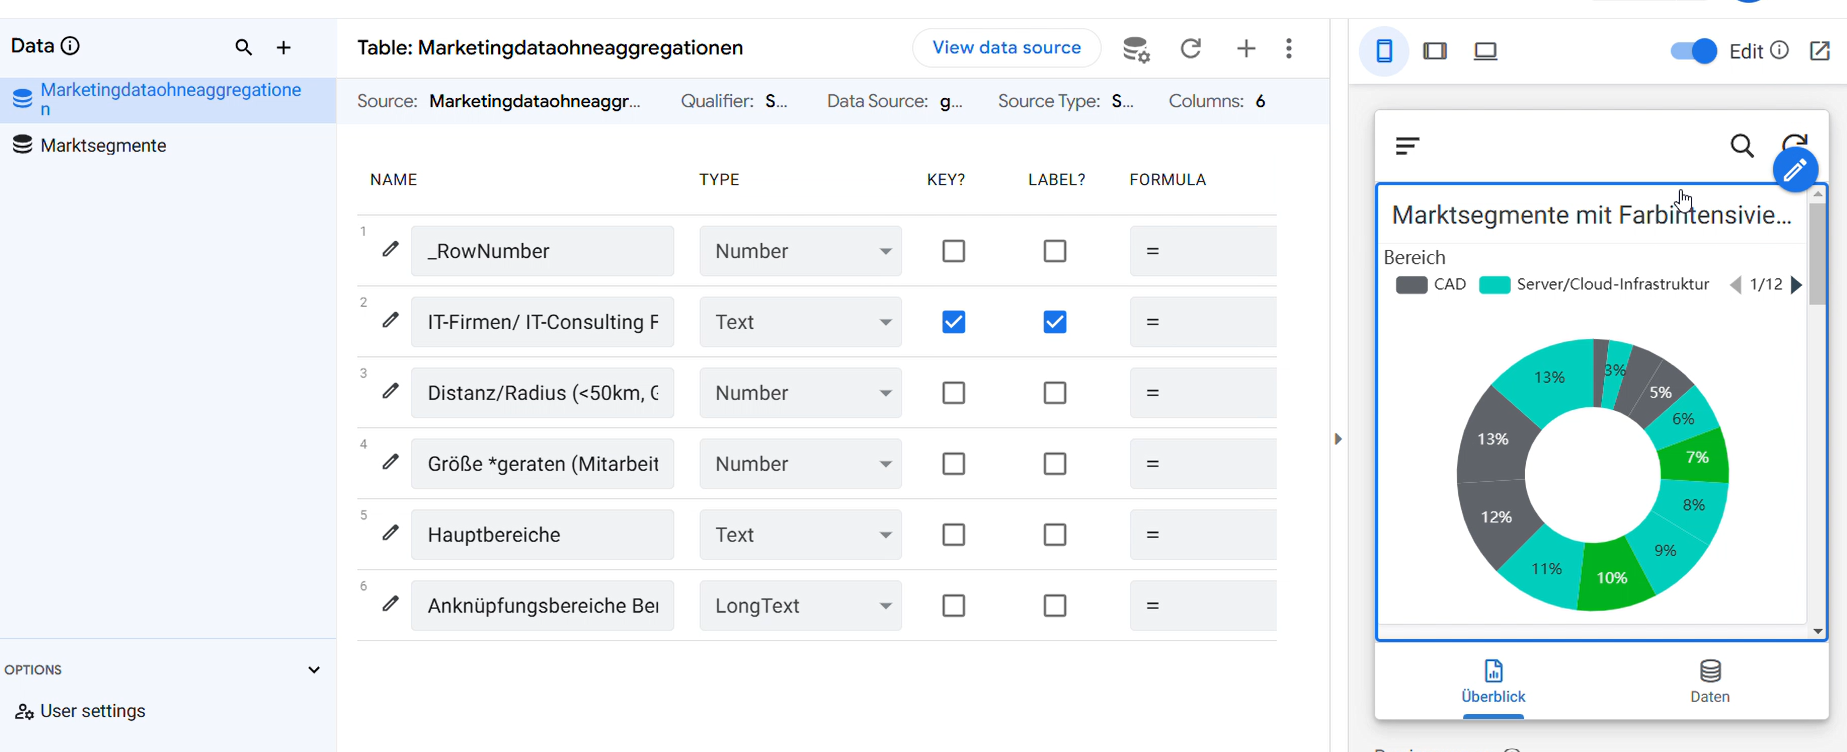Check the LABEL checkbox for the Hauptbereiche column
The height and width of the screenshot is (752, 1847).
click(1055, 535)
